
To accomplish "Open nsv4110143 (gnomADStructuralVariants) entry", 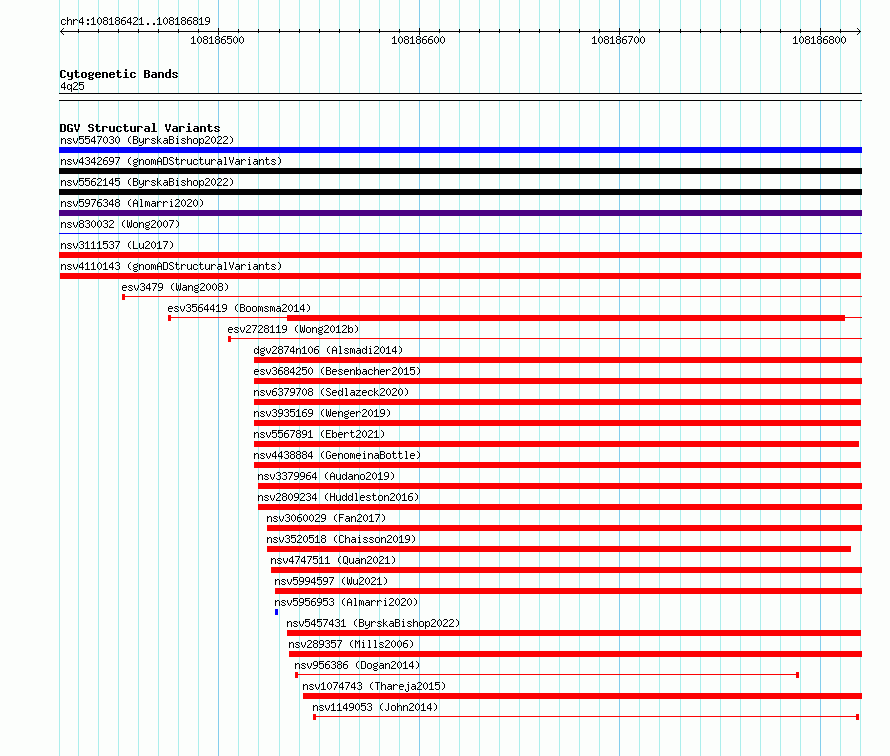I will (171, 266).
